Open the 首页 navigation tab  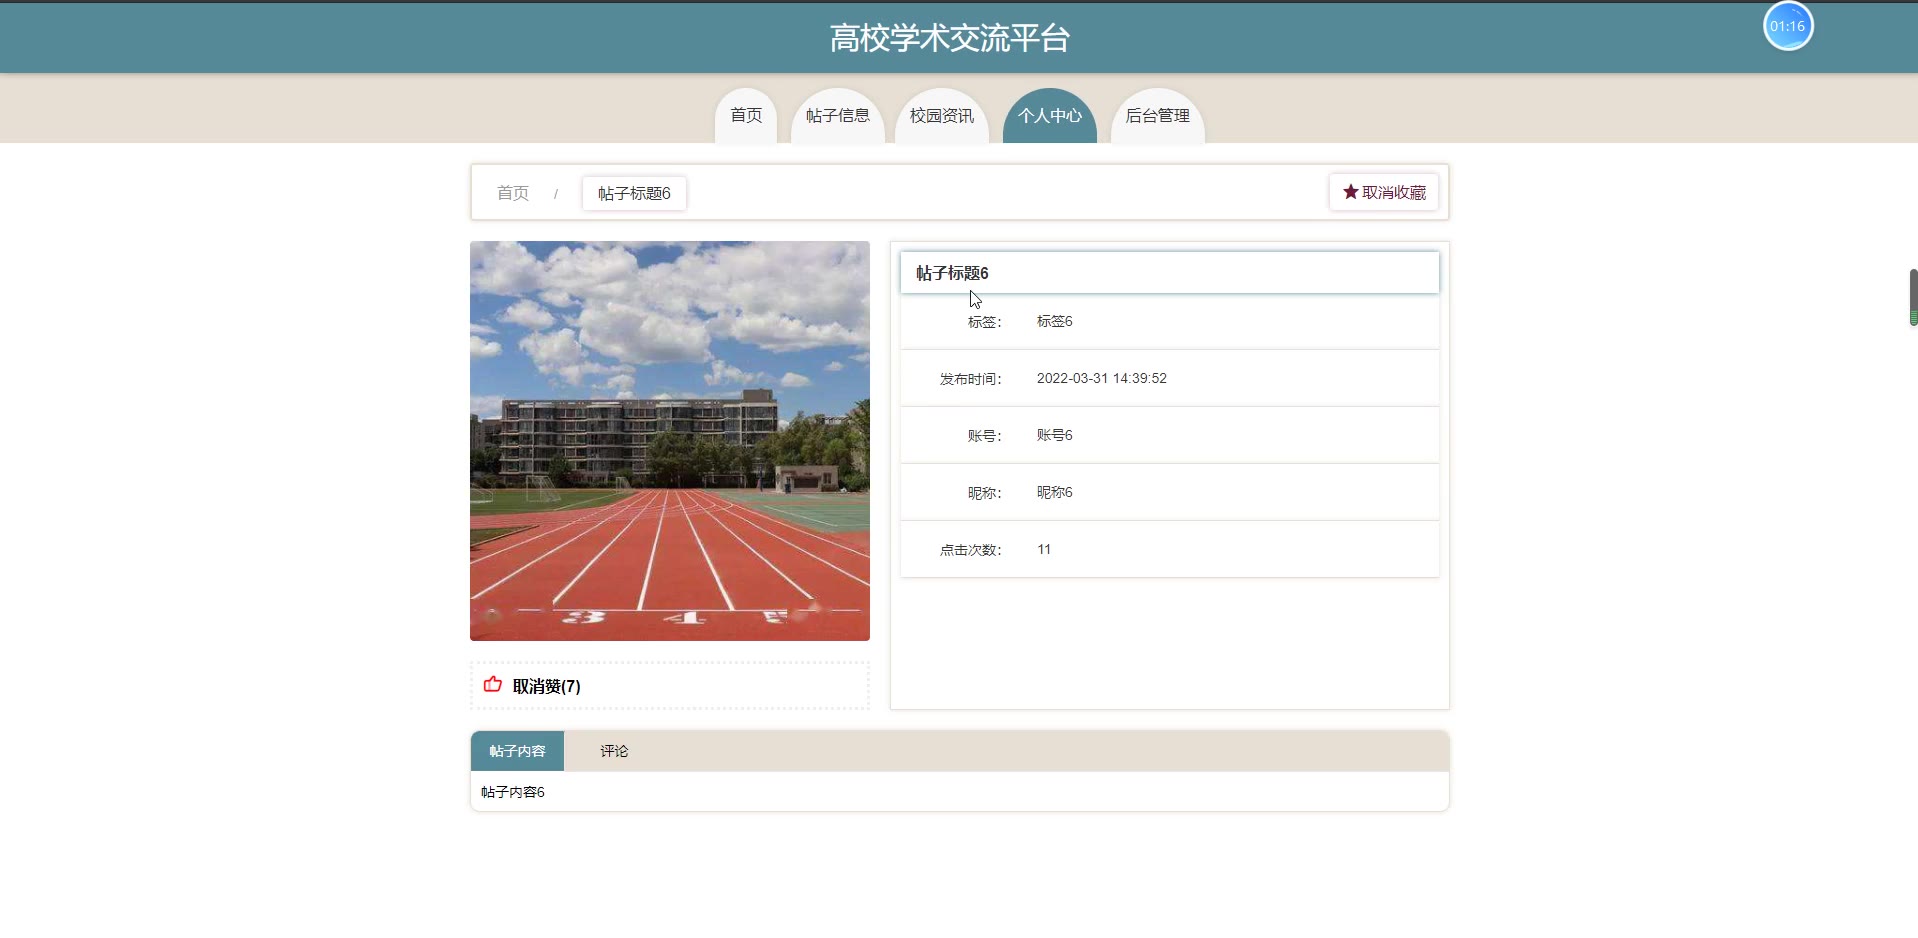click(746, 116)
